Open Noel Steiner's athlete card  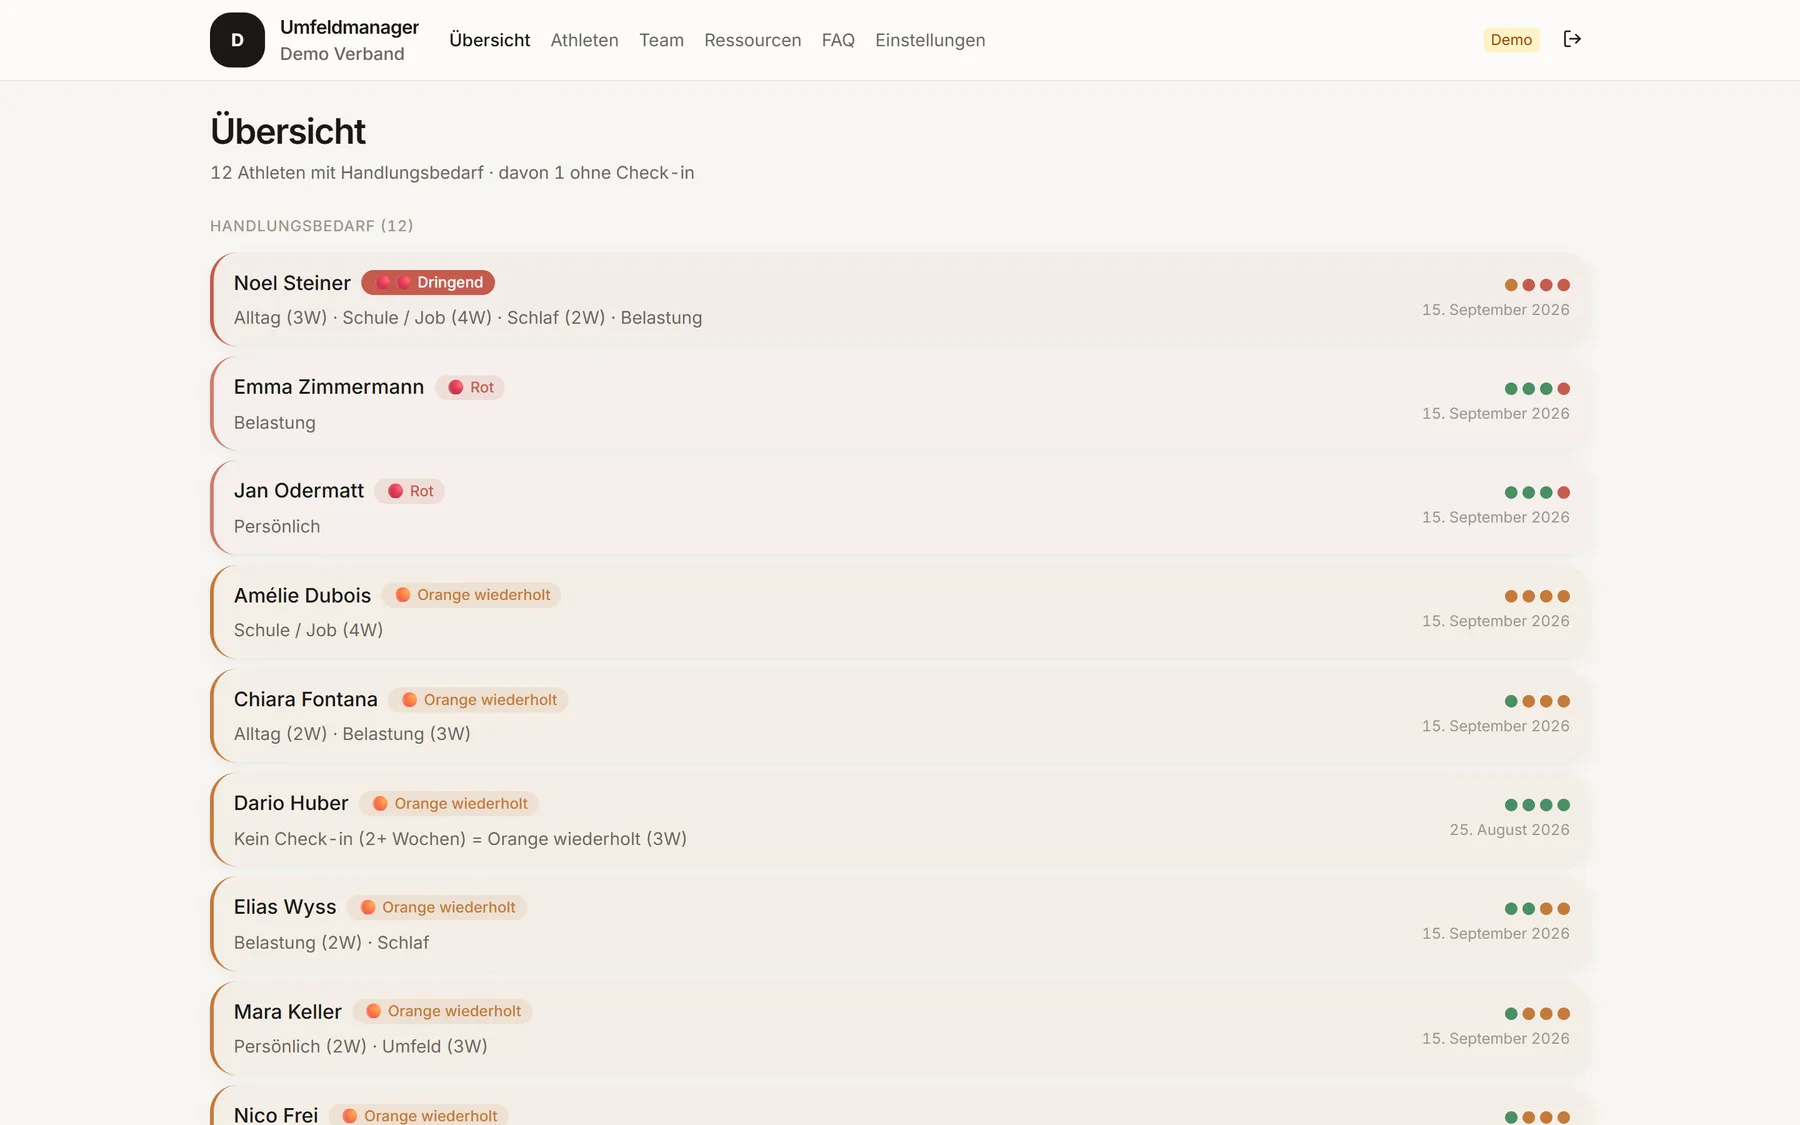coord(899,299)
